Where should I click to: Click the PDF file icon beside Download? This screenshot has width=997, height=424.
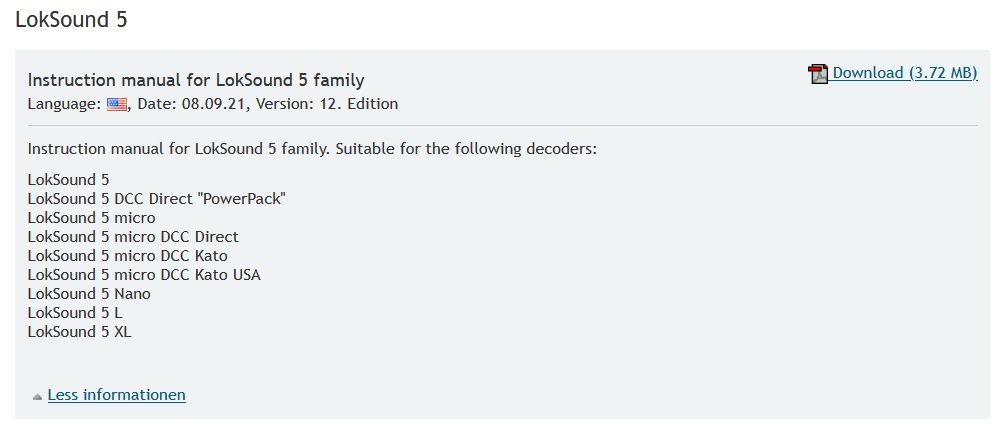tap(818, 74)
